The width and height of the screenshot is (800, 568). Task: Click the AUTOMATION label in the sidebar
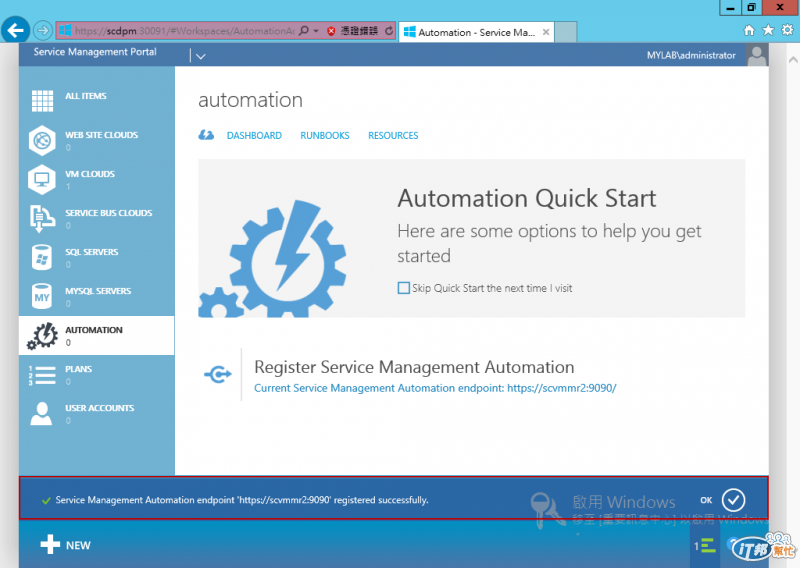[94, 330]
